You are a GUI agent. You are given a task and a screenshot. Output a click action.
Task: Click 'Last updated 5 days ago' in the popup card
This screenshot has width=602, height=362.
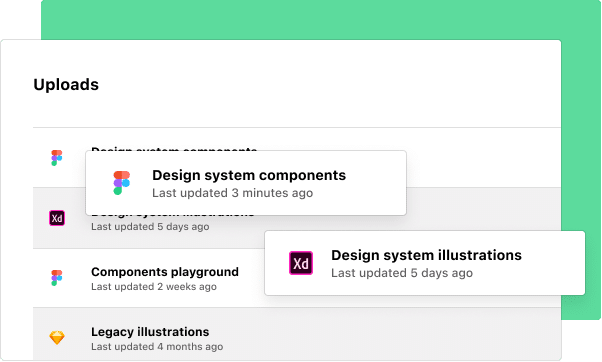402,273
